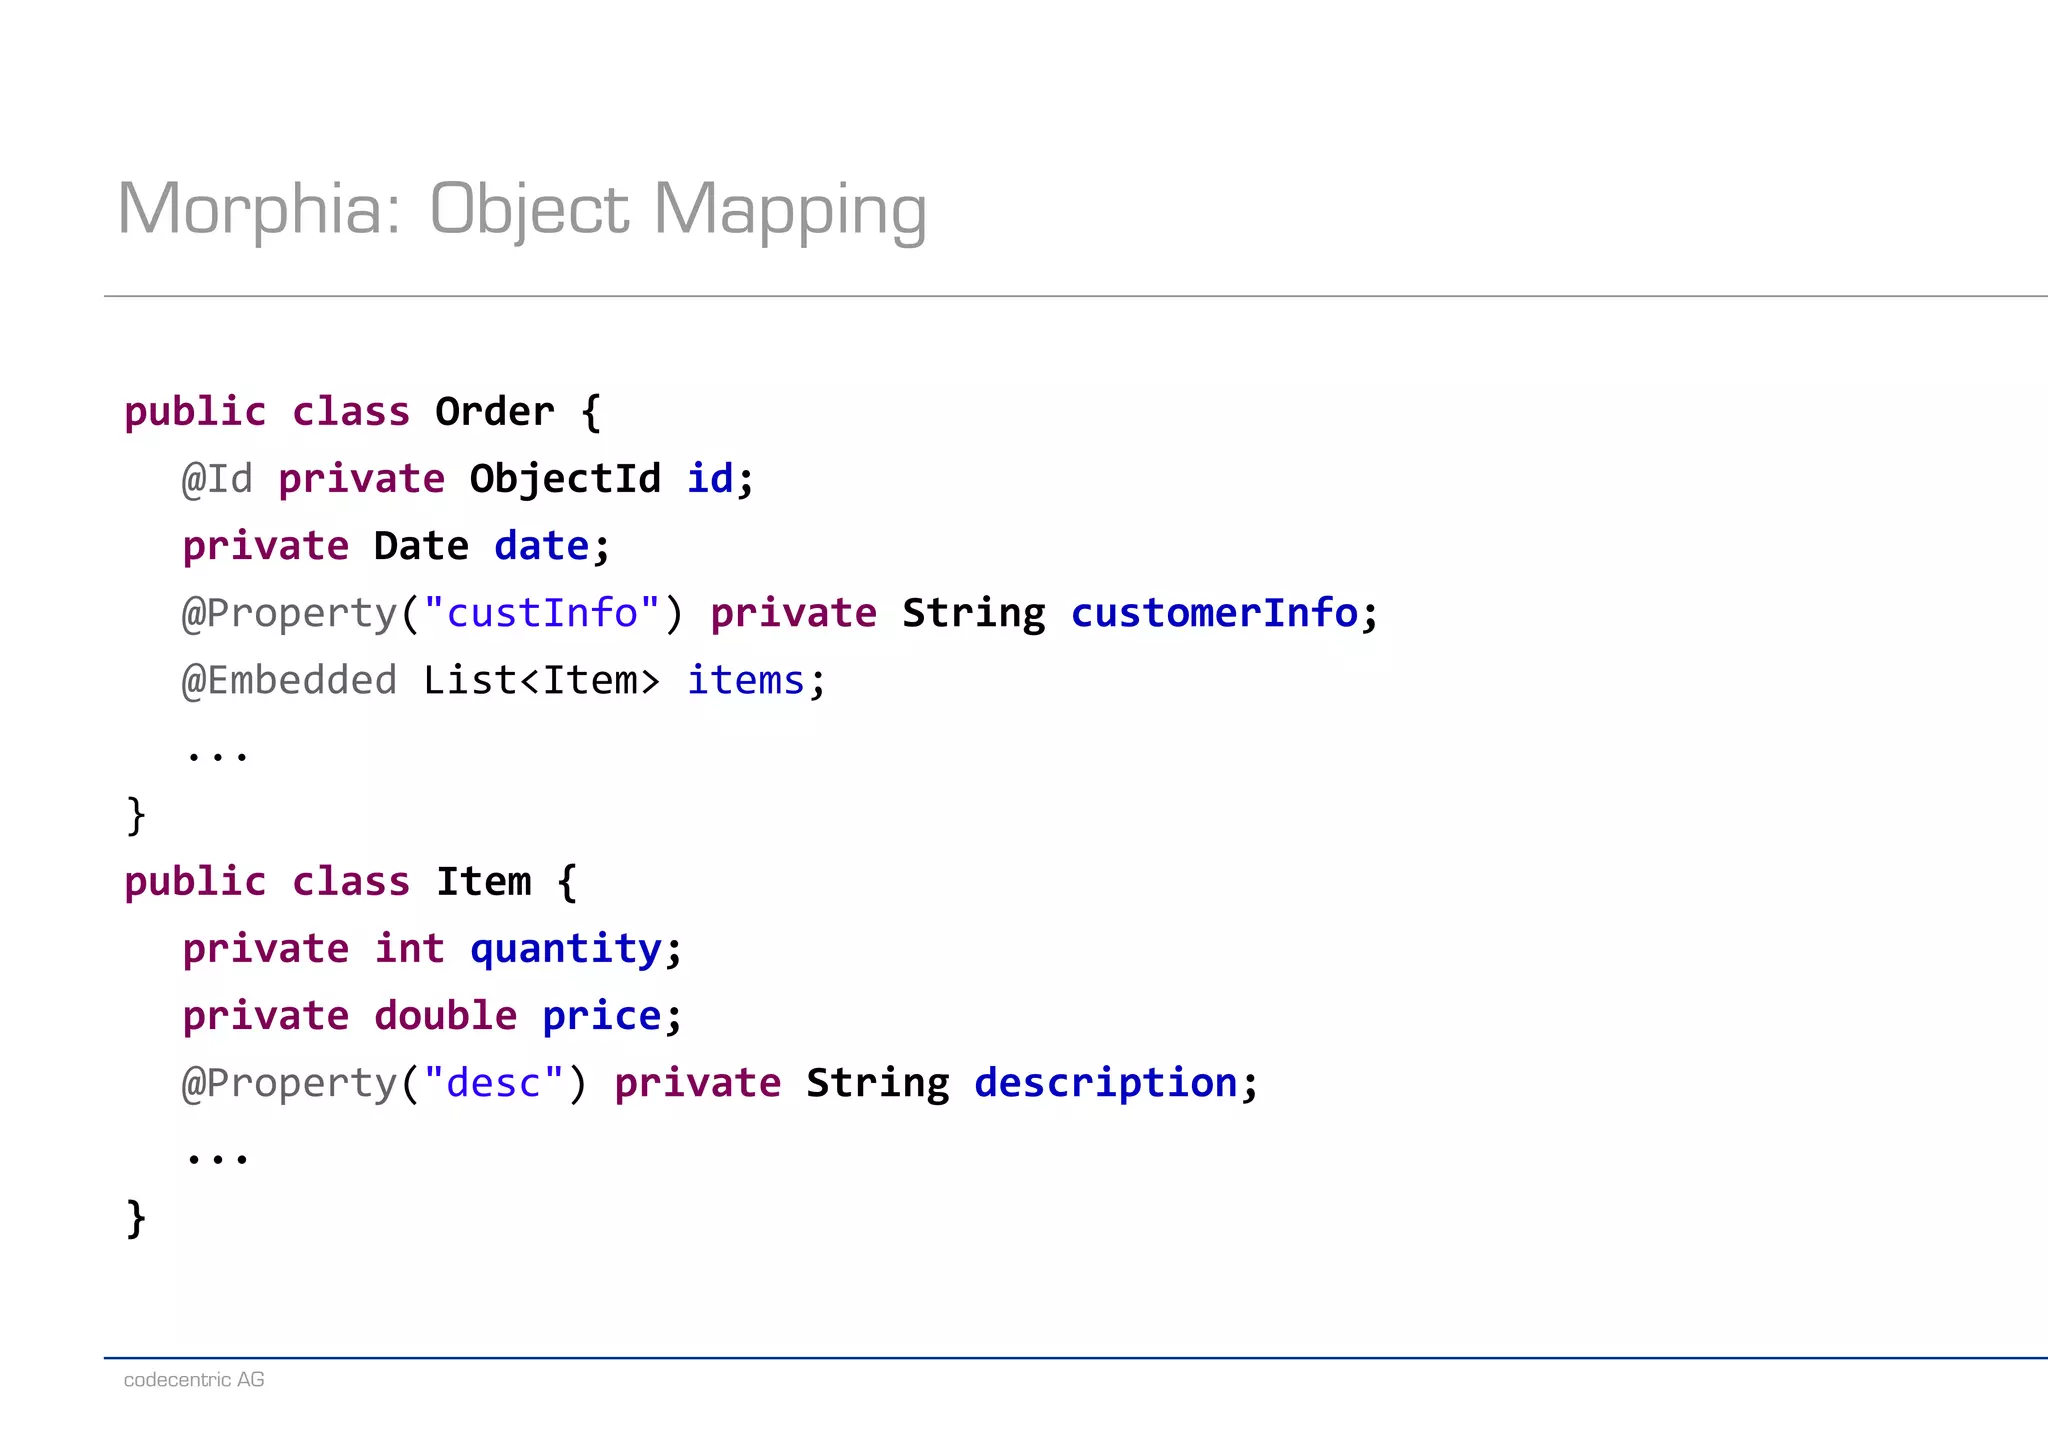Click the closing brace of Order class
This screenshot has width=2048, height=1447.
pos(136,815)
